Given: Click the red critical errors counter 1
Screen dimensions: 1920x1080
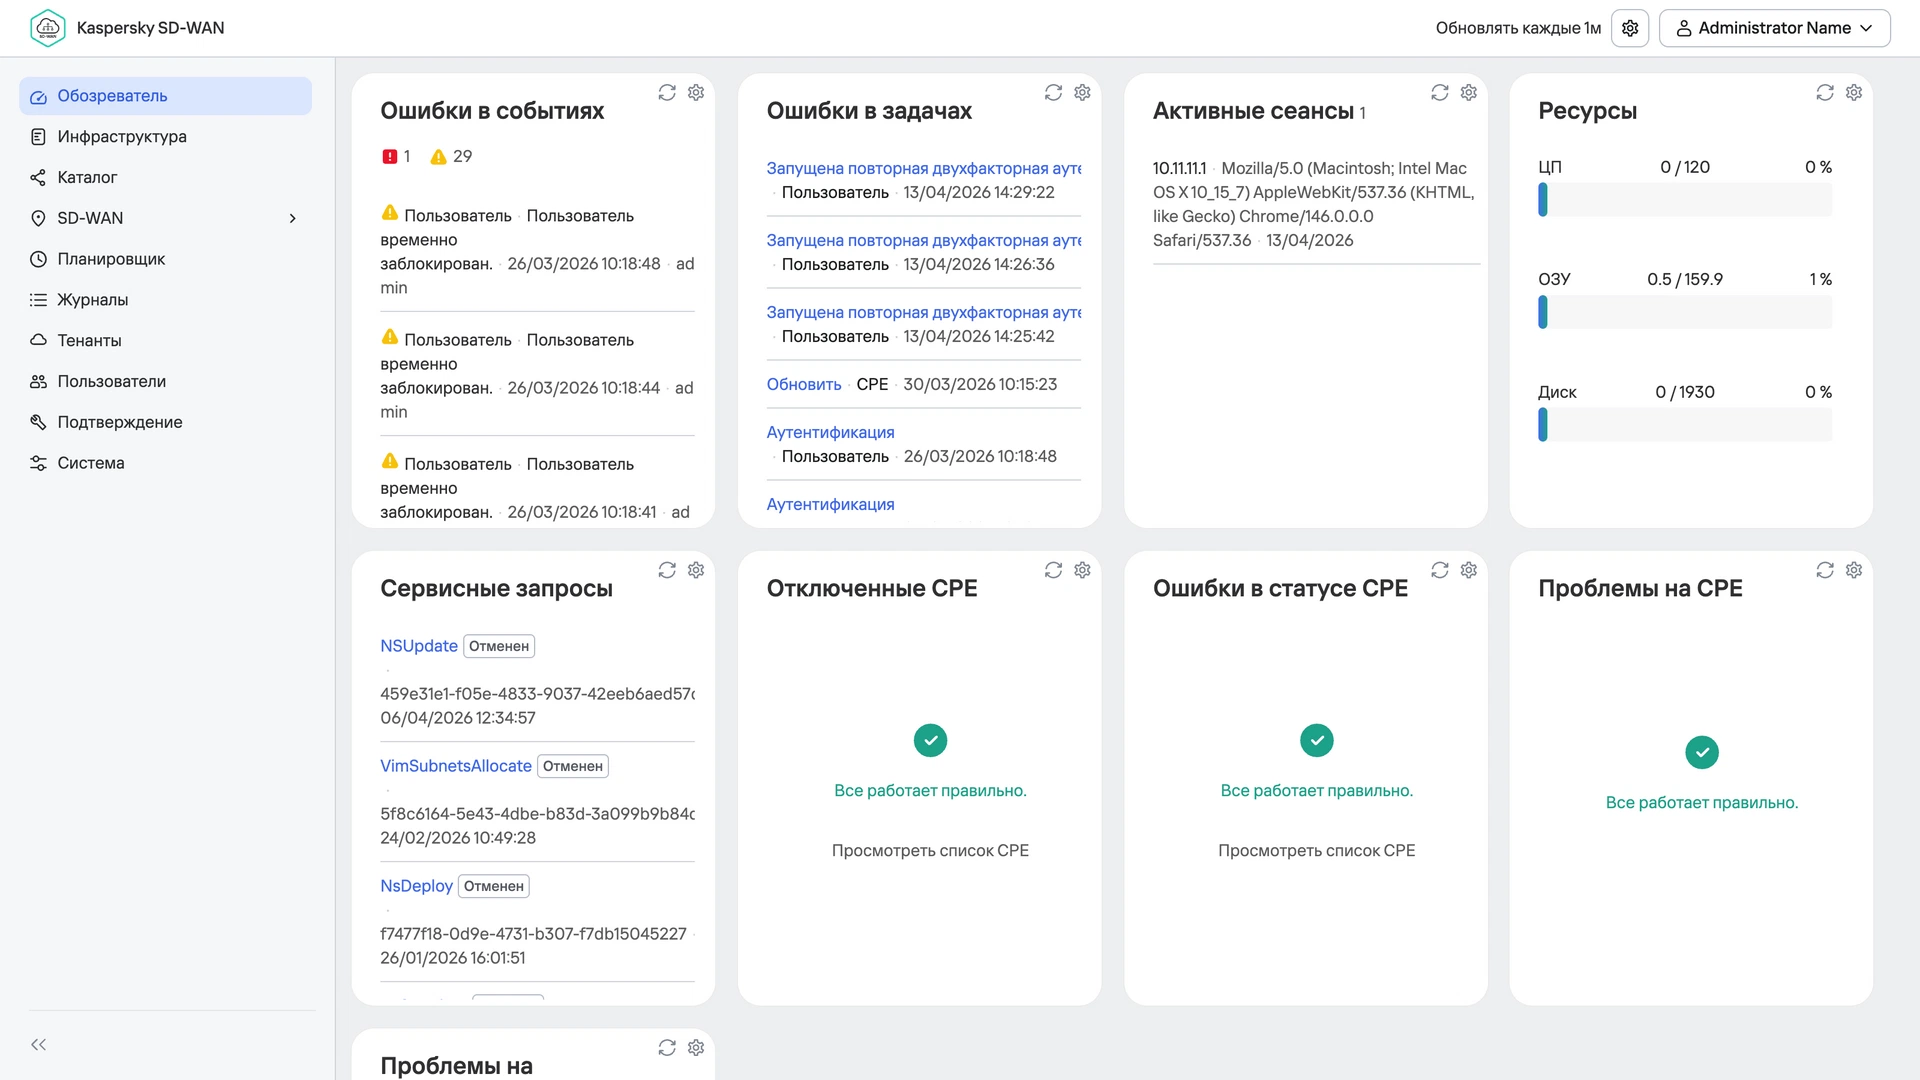Looking at the screenshot, I should (x=396, y=156).
